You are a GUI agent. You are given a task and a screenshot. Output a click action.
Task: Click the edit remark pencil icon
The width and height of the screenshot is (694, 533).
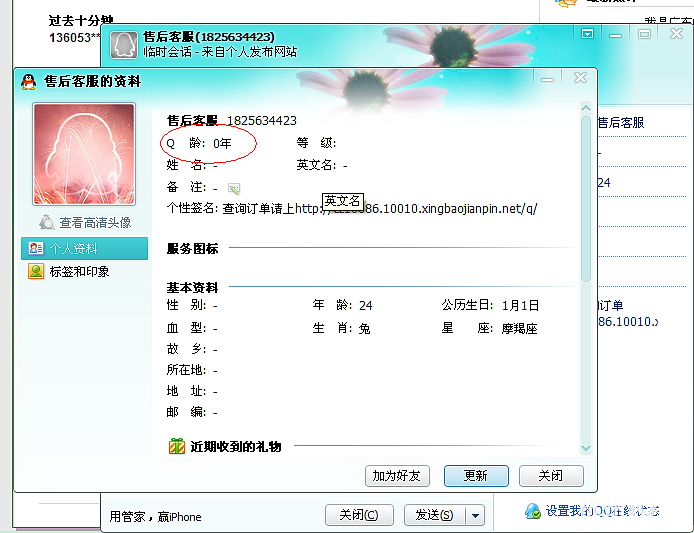(234, 189)
